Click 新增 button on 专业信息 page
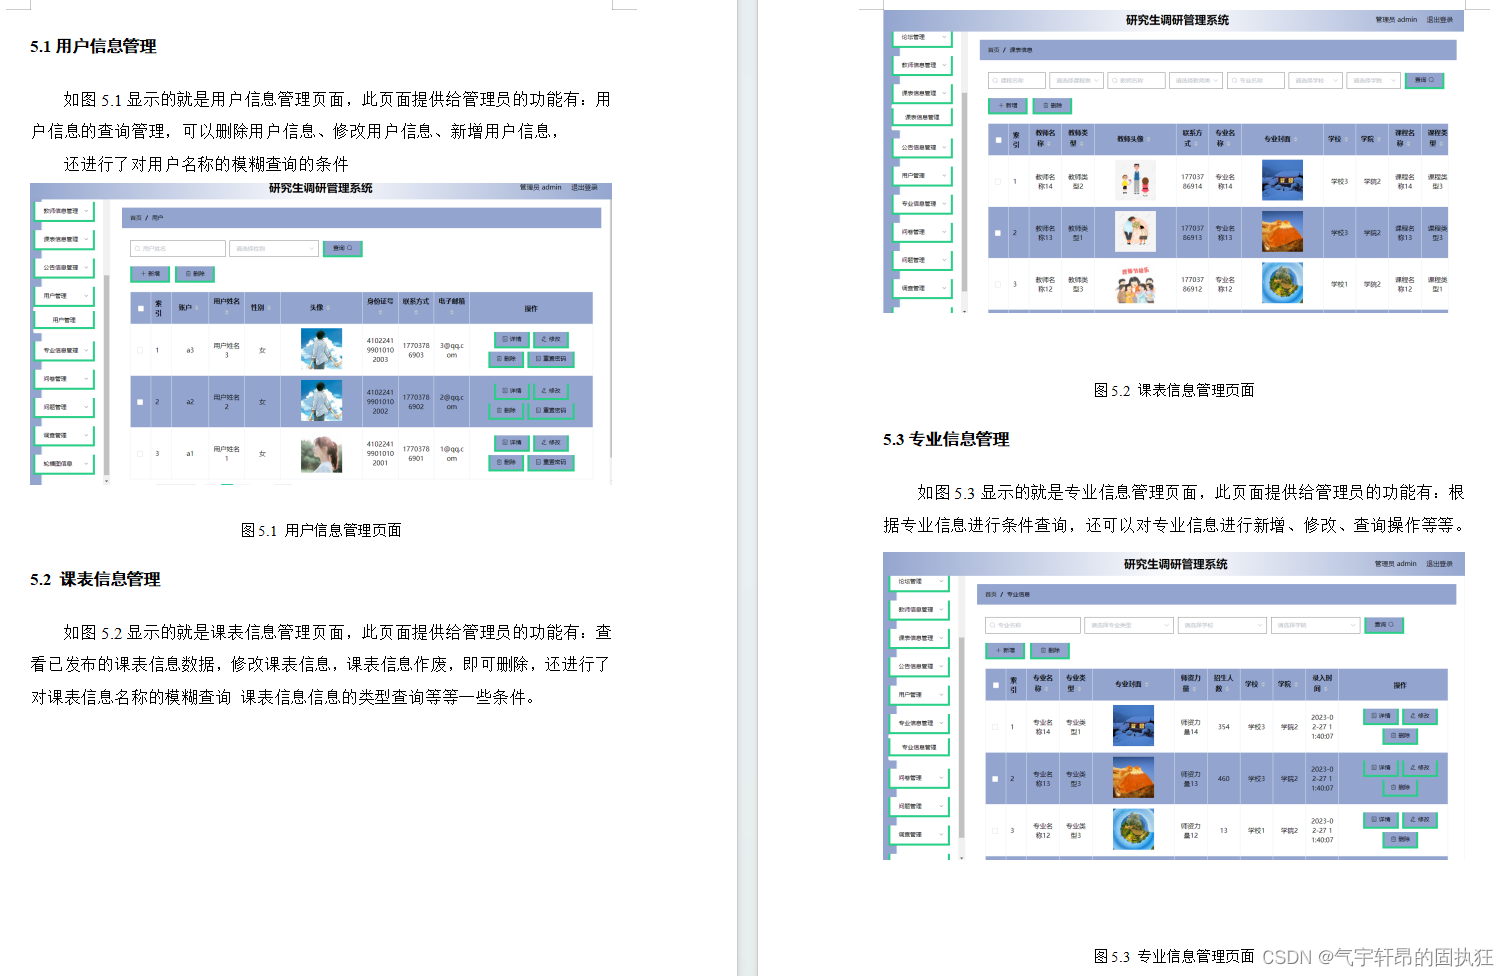 1005,650
